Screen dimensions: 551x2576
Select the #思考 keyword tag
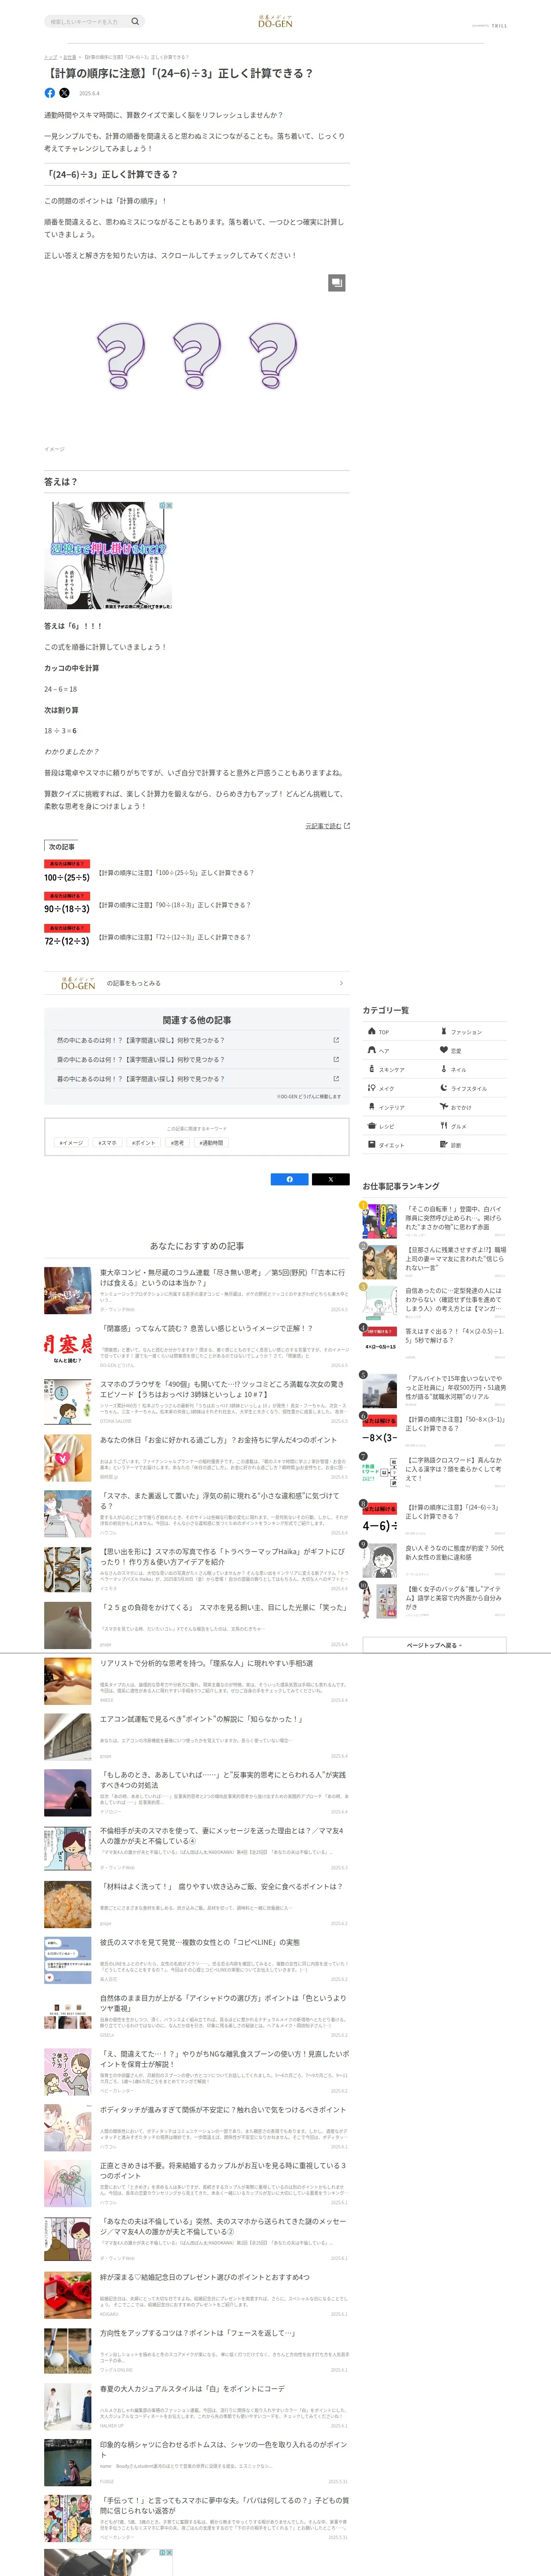tap(177, 1142)
